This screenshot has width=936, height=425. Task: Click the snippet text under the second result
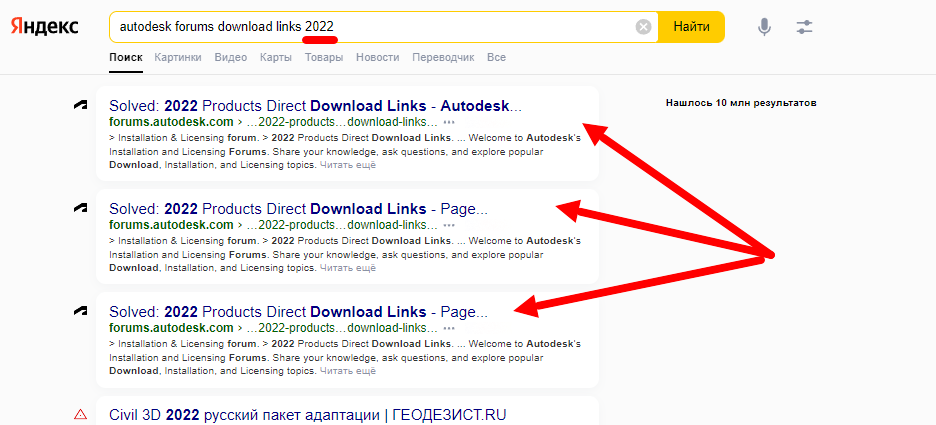pyautogui.click(x=345, y=254)
